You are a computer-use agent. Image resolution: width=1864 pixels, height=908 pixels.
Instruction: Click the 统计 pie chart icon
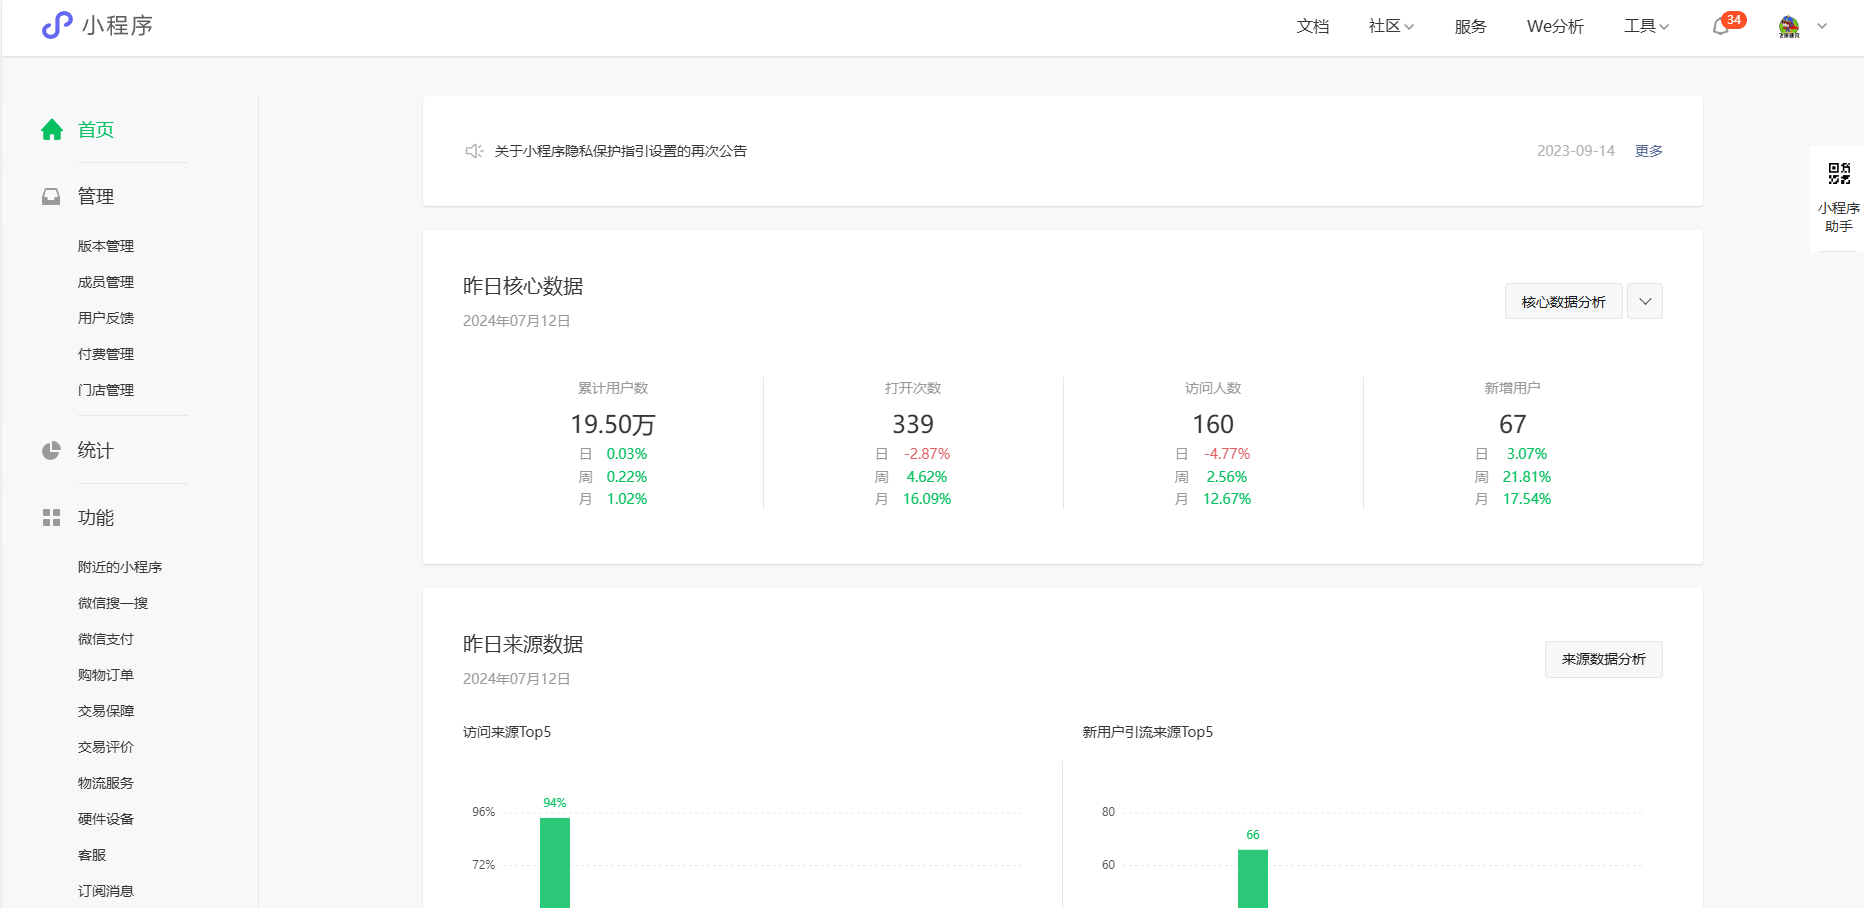(51, 451)
